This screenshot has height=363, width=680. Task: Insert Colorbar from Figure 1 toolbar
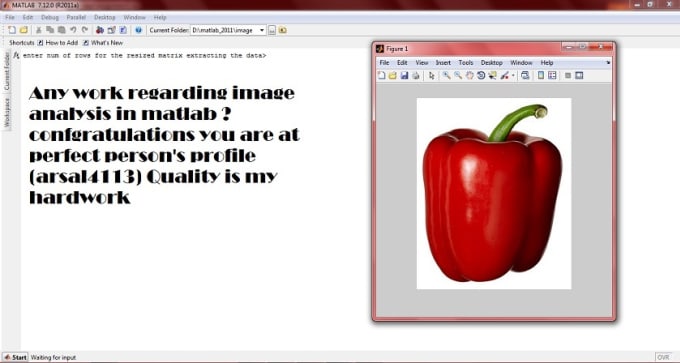point(541,75)
